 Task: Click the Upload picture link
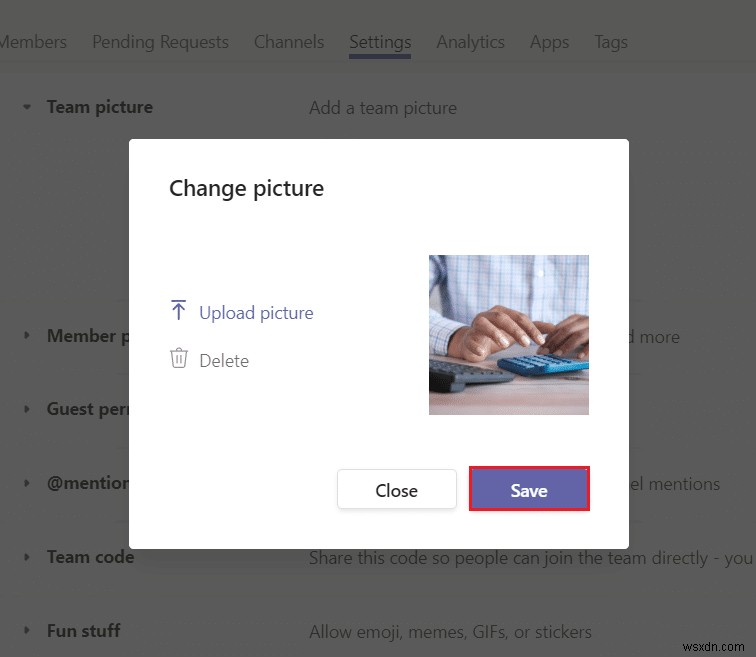coord(256,313)
